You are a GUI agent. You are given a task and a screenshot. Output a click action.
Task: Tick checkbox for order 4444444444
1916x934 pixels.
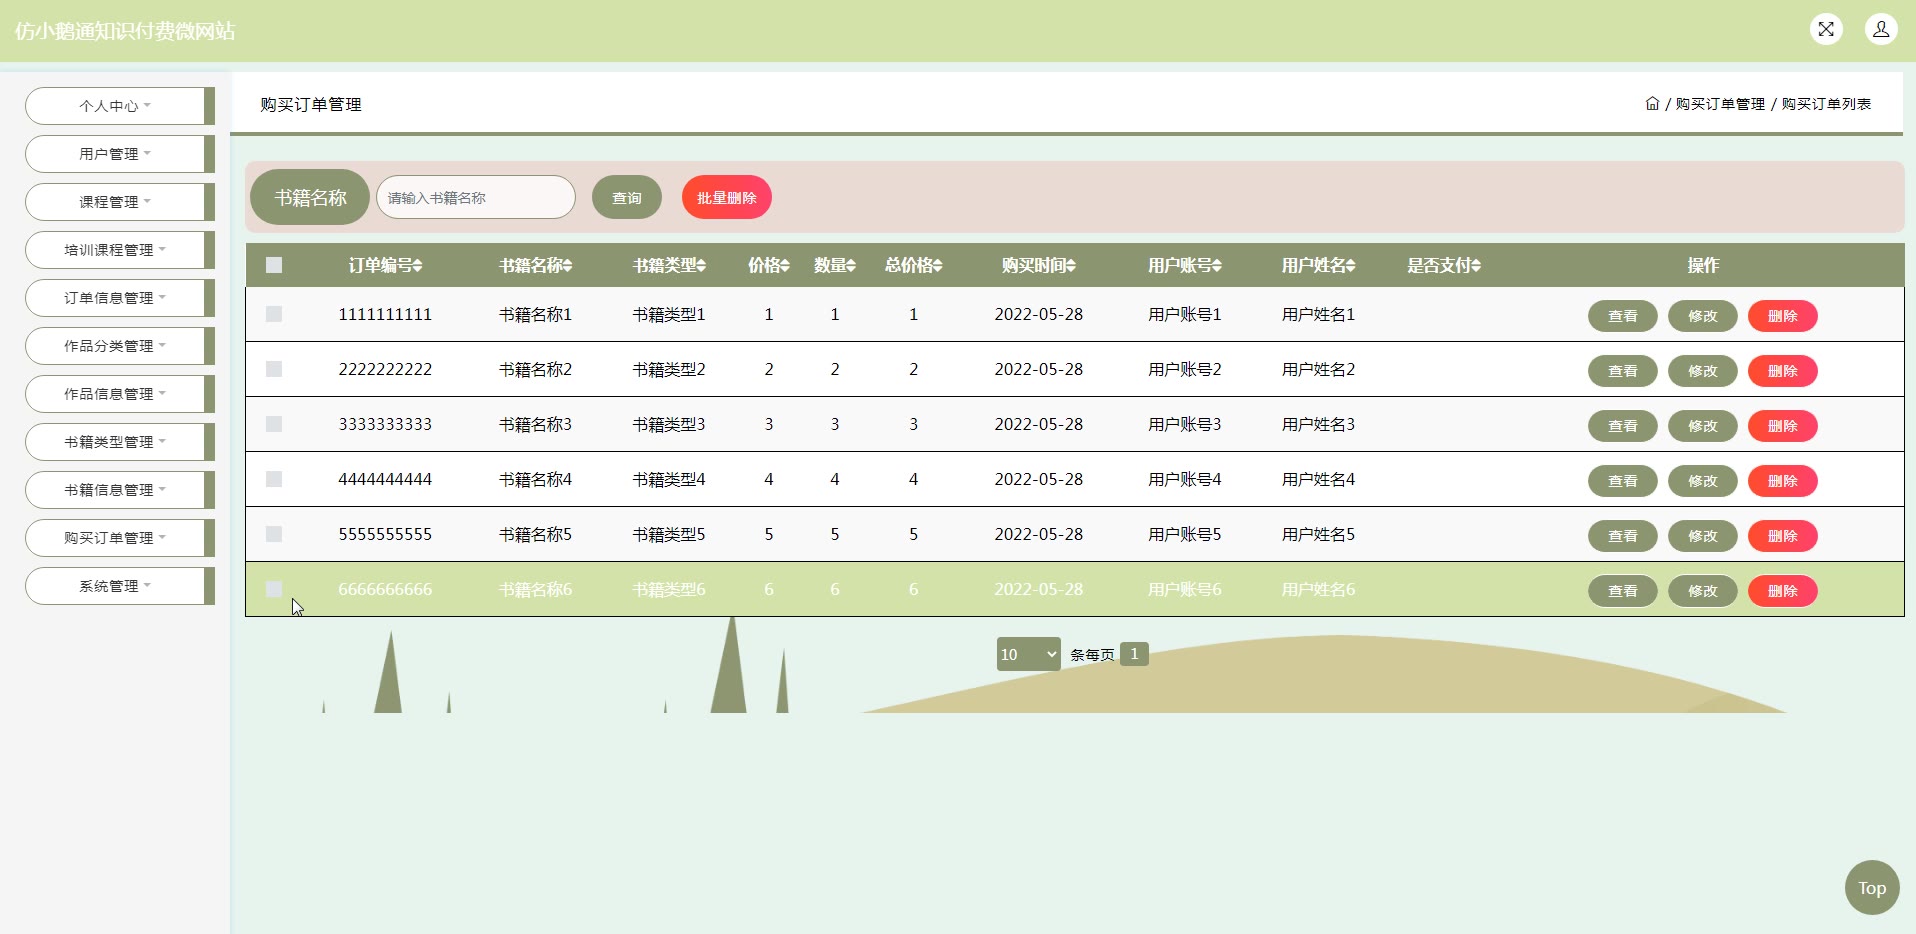274,479
